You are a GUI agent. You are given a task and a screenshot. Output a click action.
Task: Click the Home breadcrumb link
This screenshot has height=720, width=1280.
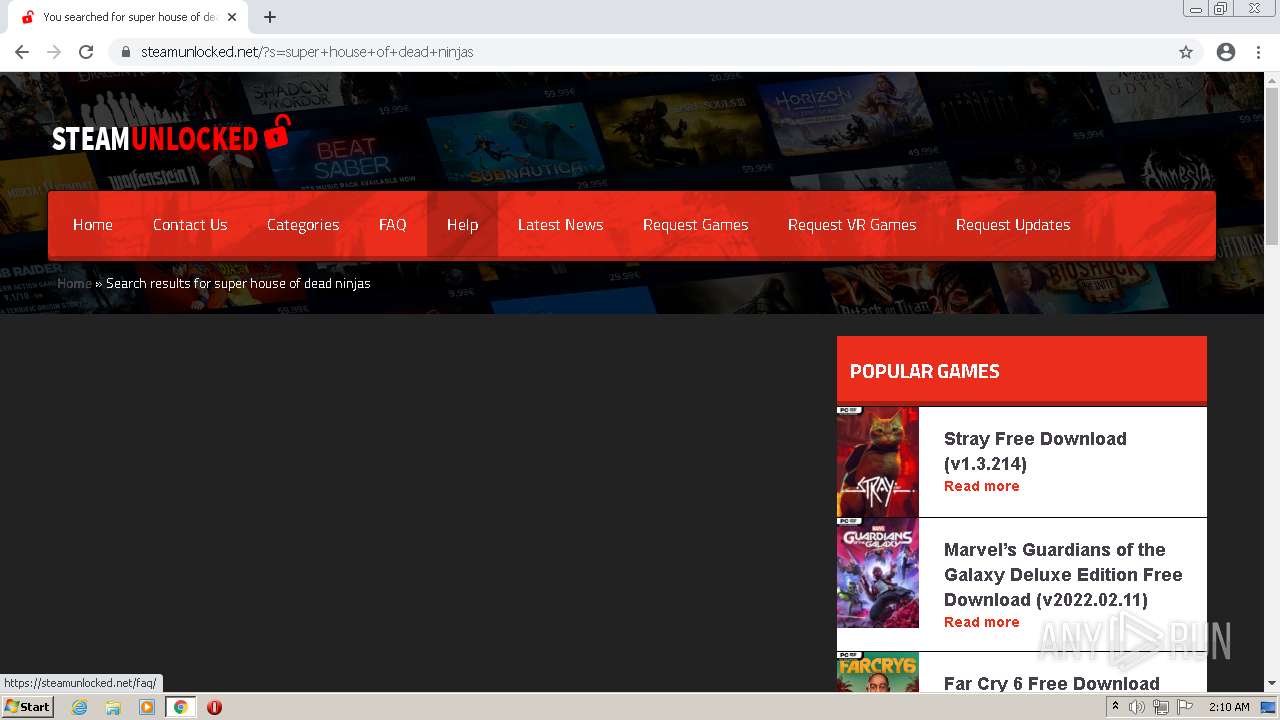74,283
